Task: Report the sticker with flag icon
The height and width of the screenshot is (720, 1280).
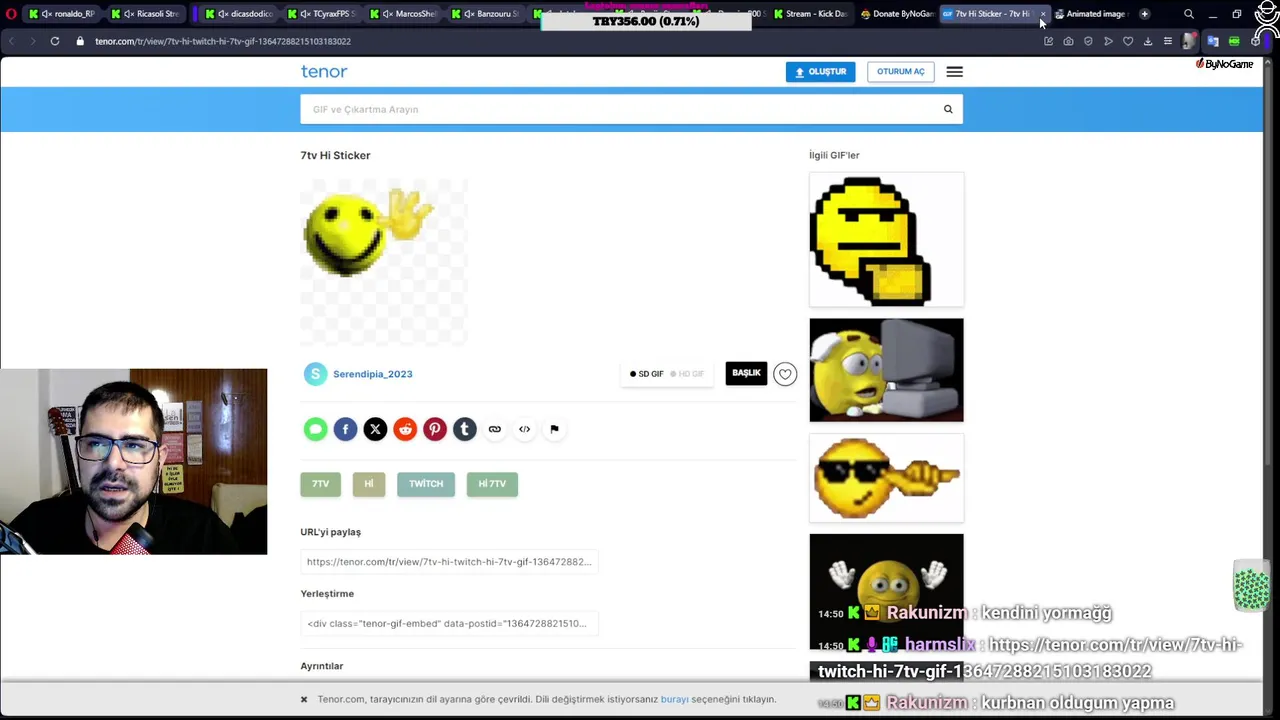Action: 555,429
